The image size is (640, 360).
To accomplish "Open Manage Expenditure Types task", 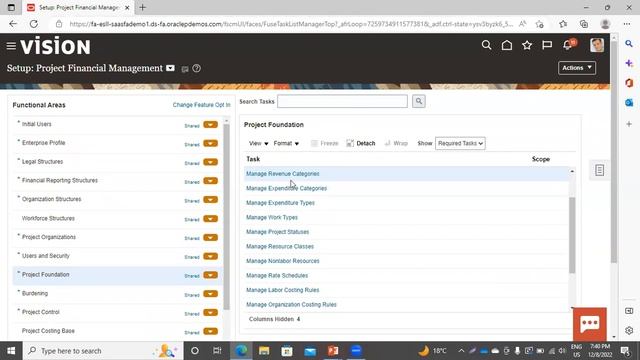I will 280,203.
